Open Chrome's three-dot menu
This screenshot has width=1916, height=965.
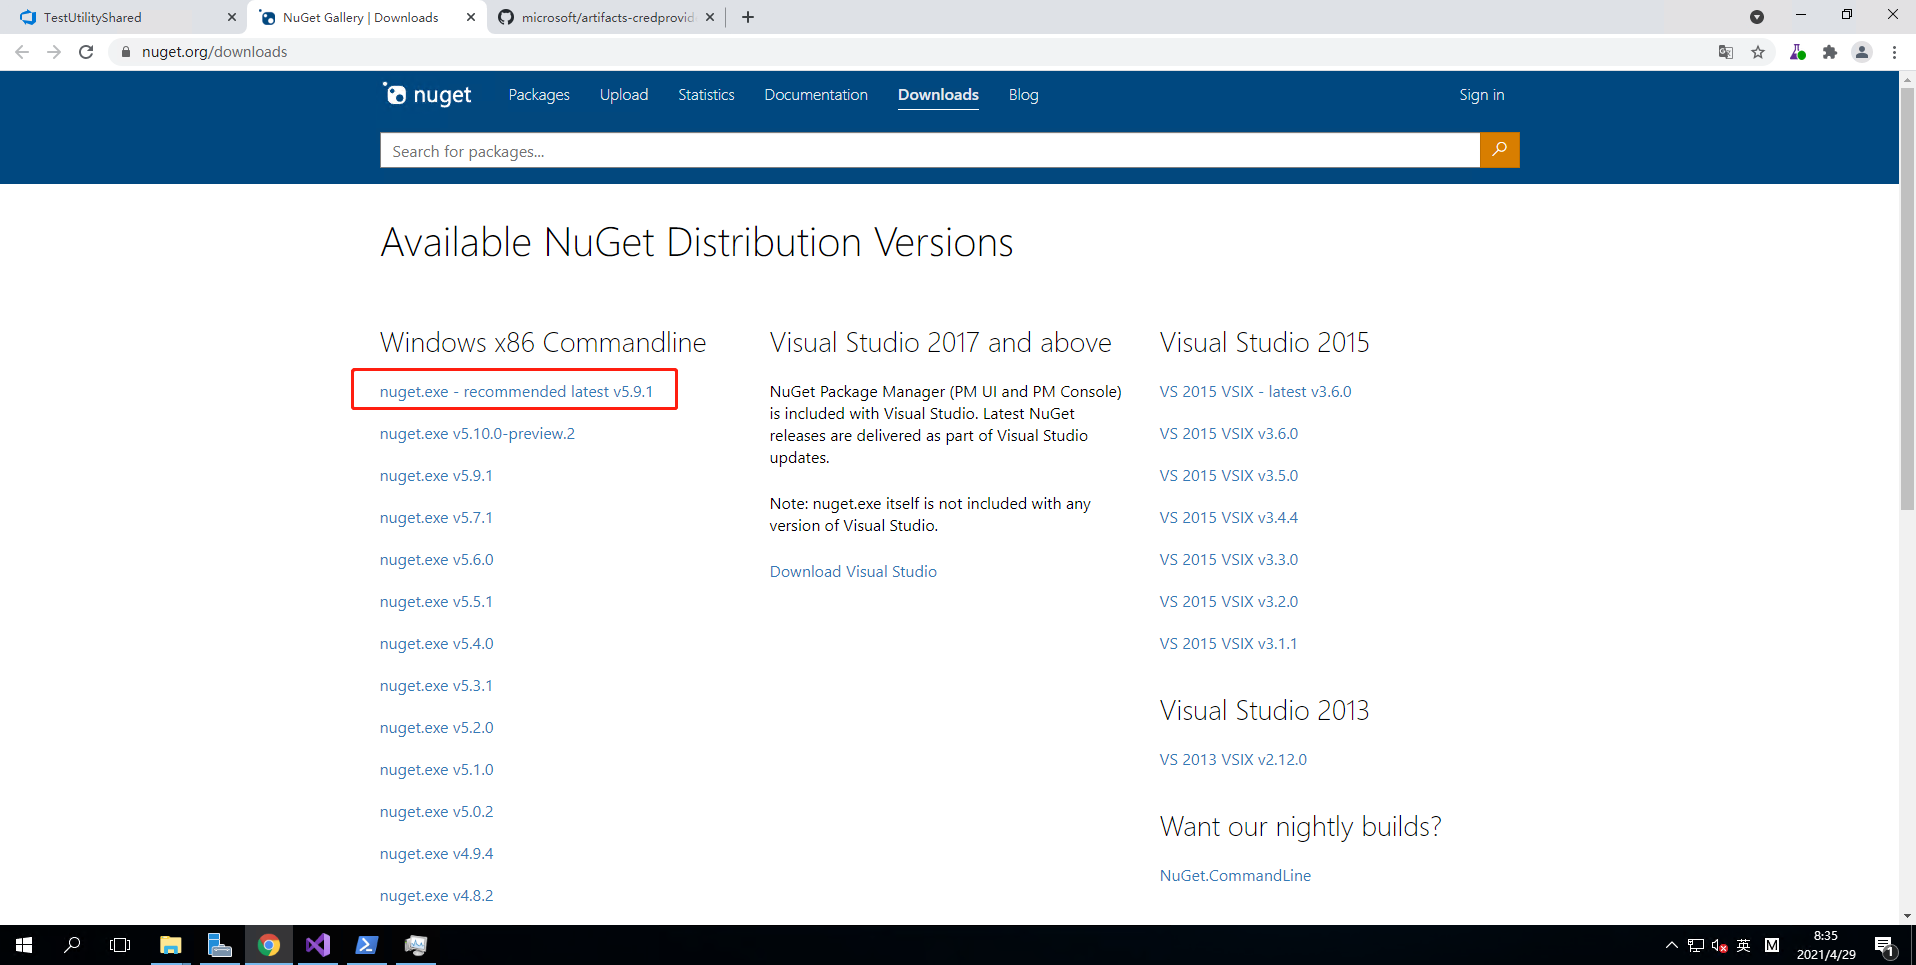point(1894,52)
